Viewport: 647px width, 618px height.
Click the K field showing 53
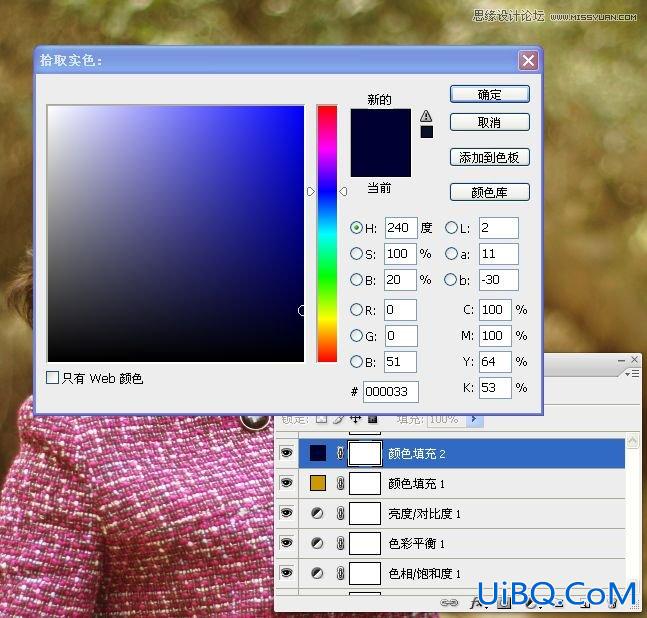(495, 388)
